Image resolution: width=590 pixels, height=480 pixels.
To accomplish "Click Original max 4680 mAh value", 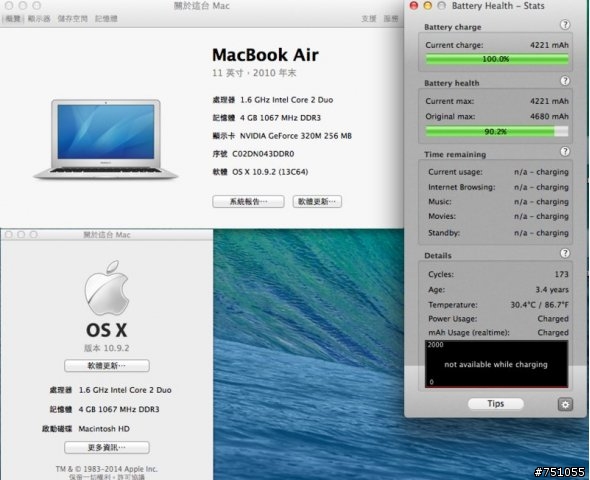I will click(x=549, y=116).
